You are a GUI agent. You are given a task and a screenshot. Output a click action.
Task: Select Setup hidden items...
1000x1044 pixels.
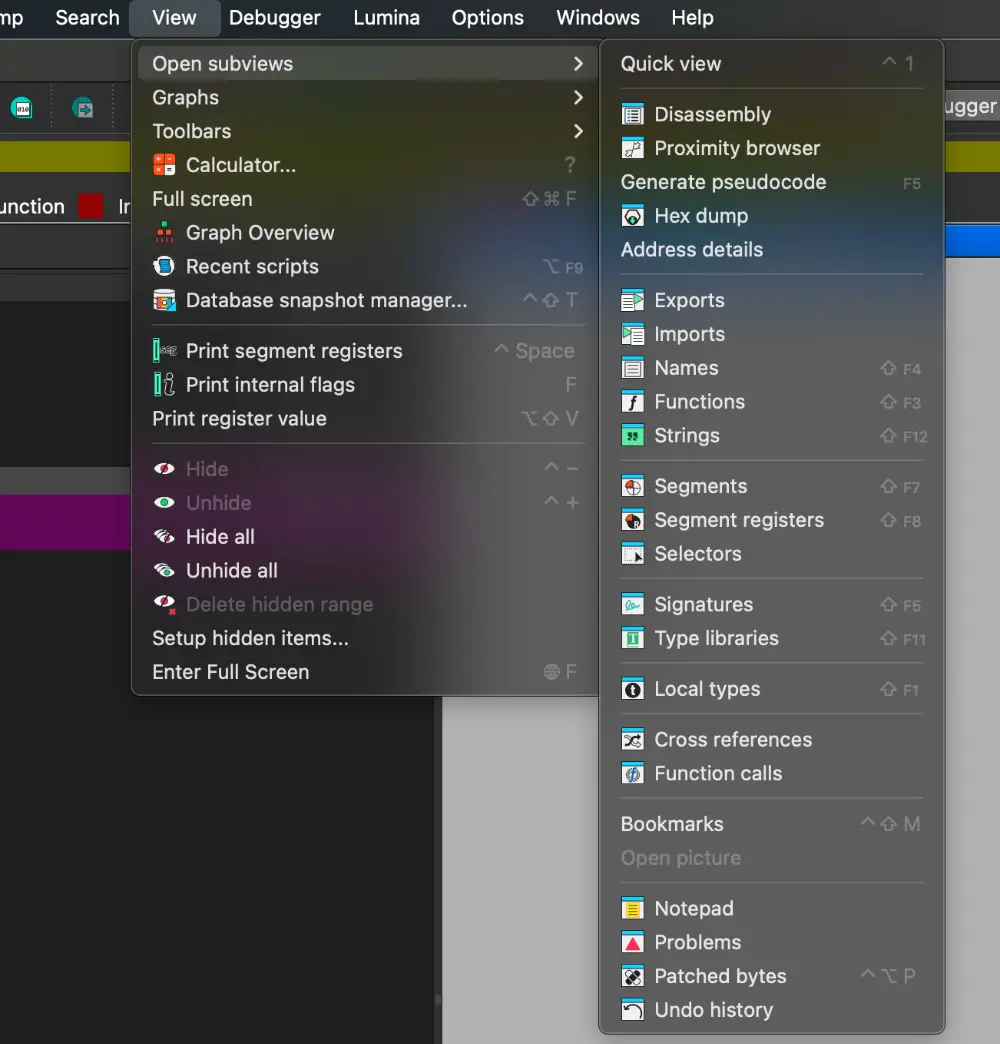coord(250,638)
